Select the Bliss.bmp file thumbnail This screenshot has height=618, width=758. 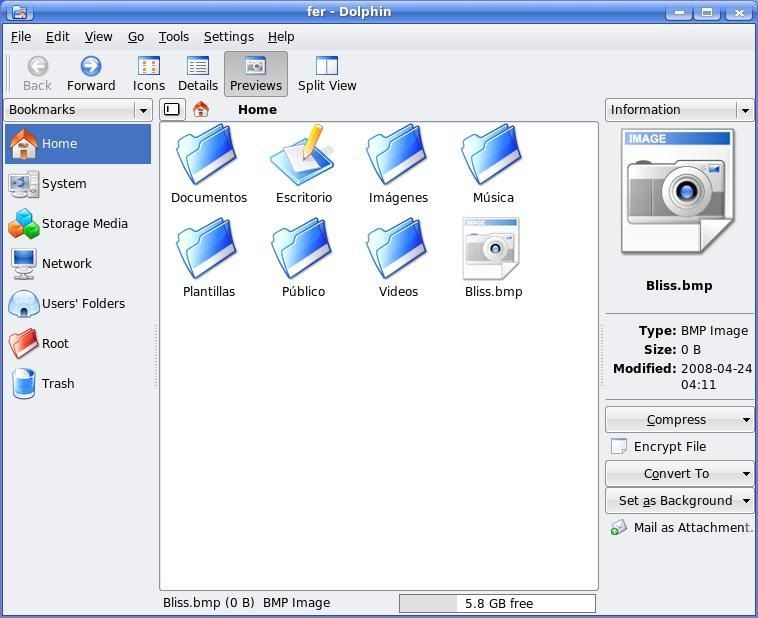(493, 258)
